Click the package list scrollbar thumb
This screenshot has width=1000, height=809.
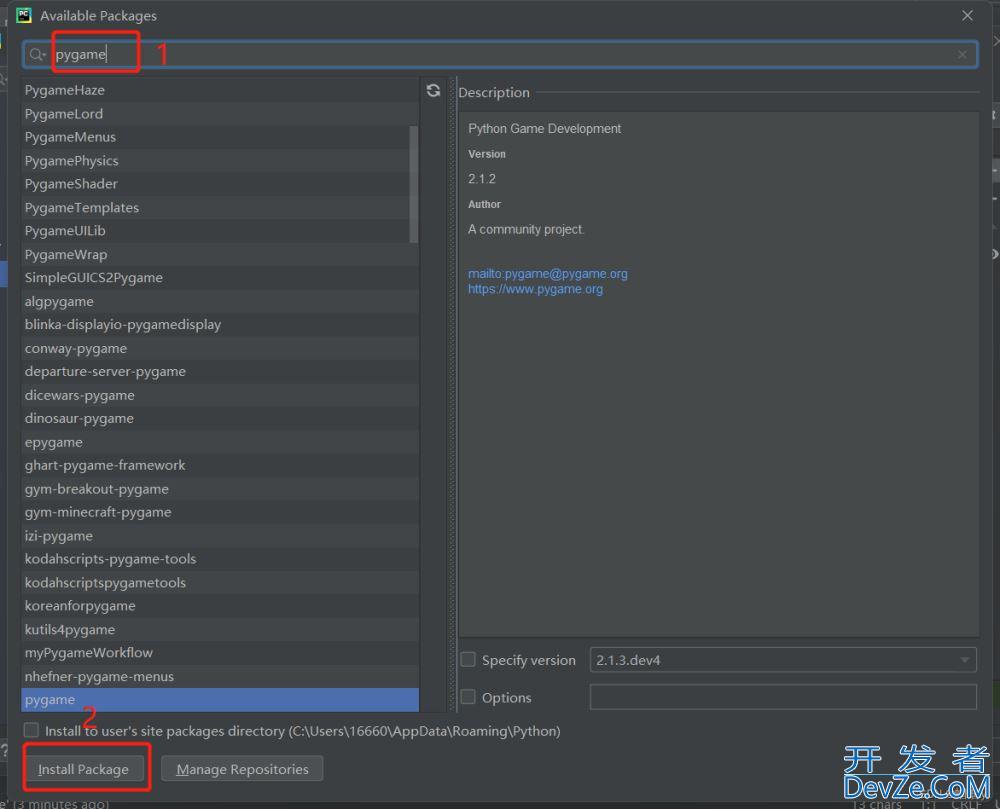coord(414,184)
